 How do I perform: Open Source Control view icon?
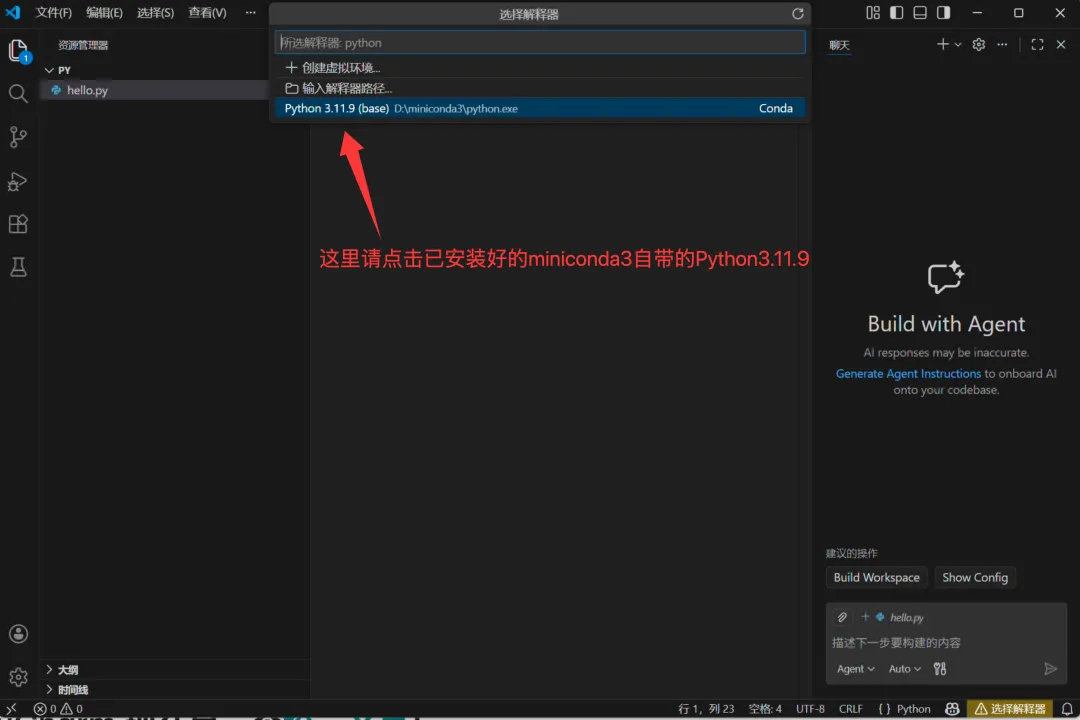point(19,137)
